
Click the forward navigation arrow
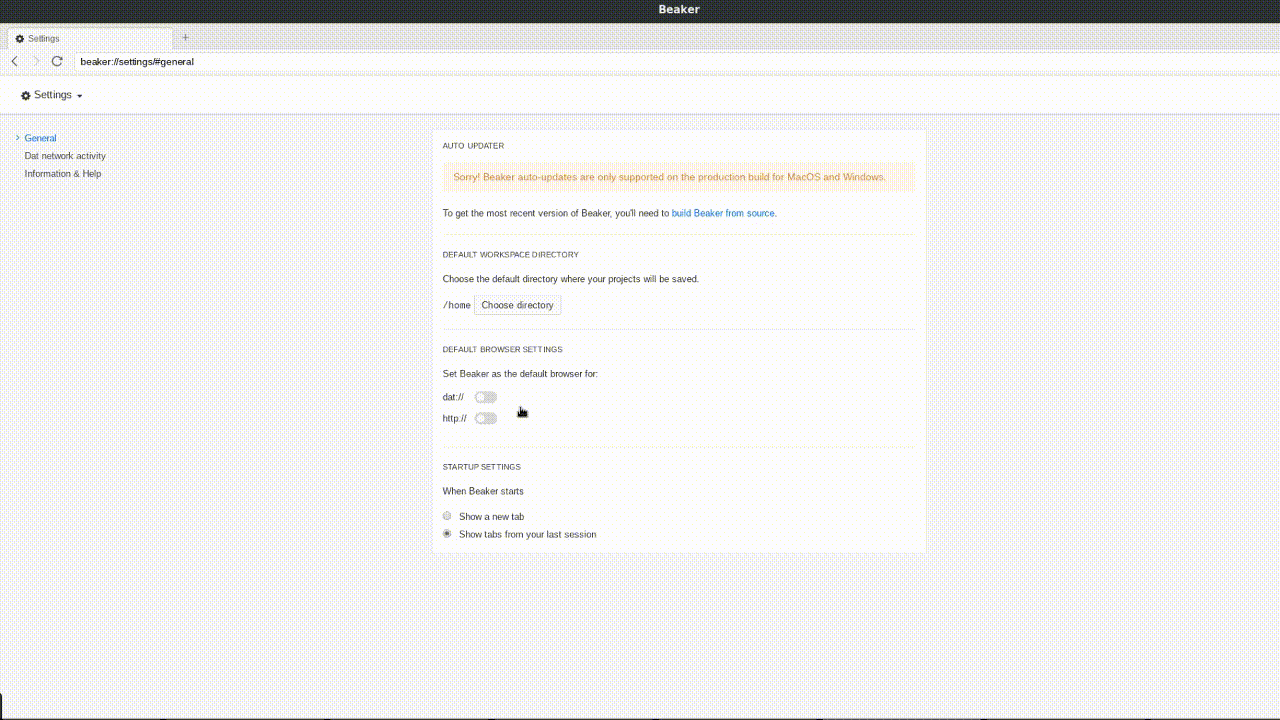tap(35, 61)
